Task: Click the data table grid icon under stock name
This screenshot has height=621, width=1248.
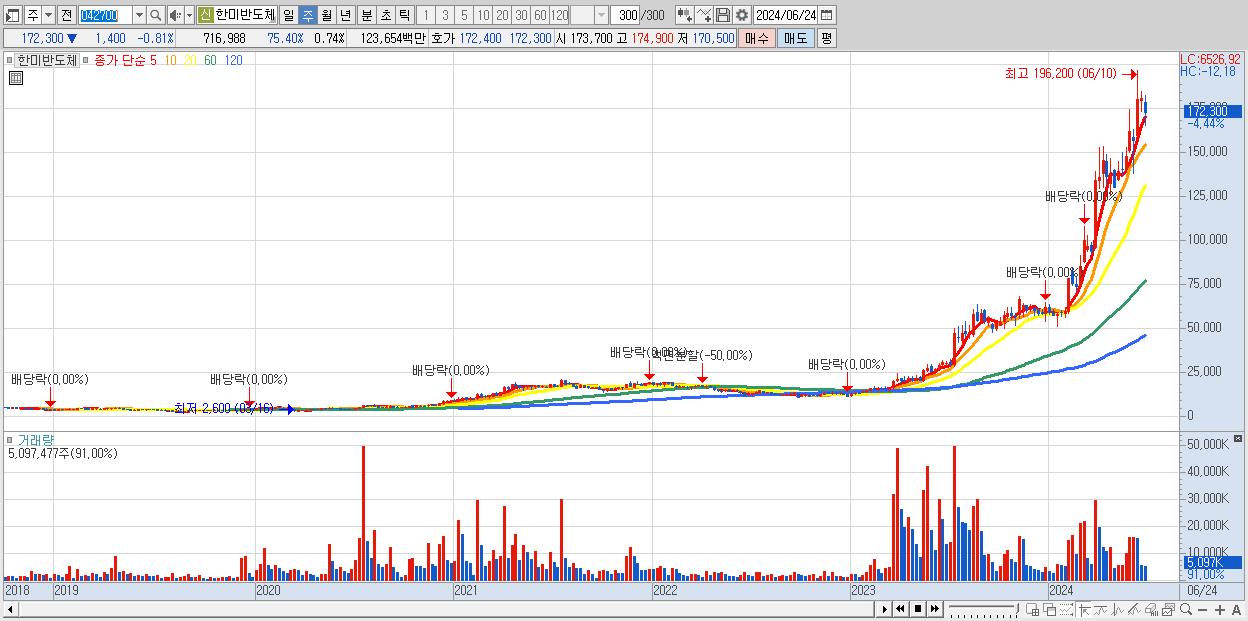Action: 15,78
